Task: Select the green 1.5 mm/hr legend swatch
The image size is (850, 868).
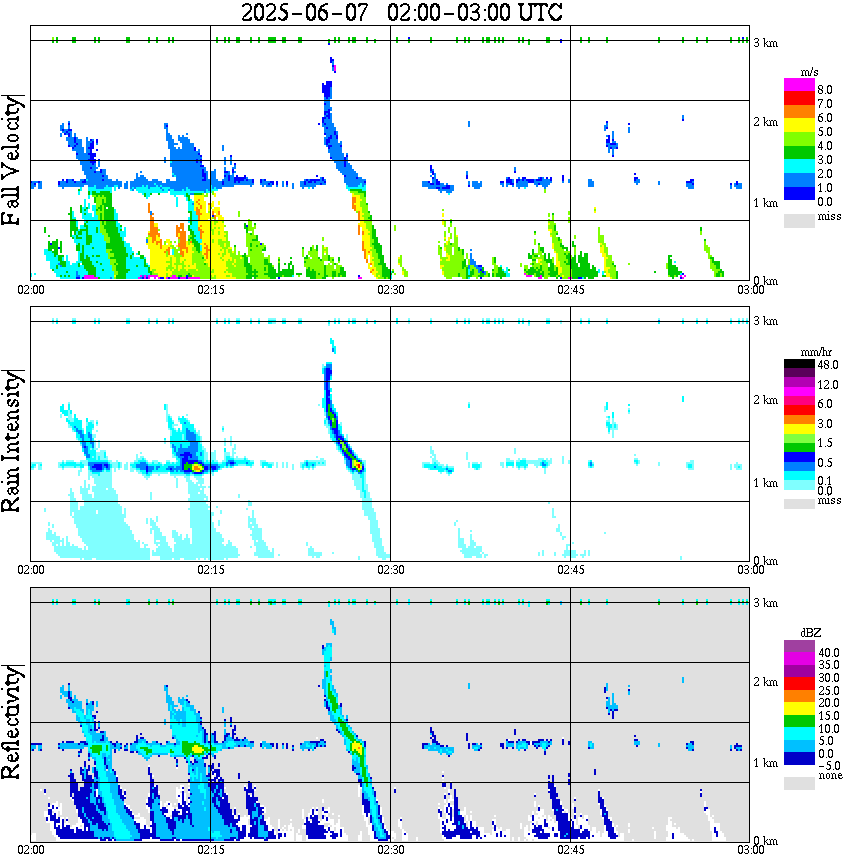Action: click(799, 447)
